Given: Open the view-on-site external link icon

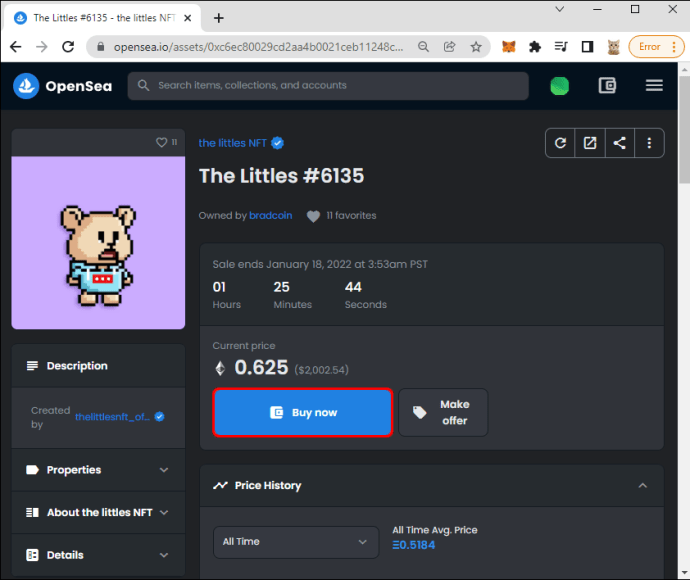Looking at the screenshot, I should (x=590, y=143).
